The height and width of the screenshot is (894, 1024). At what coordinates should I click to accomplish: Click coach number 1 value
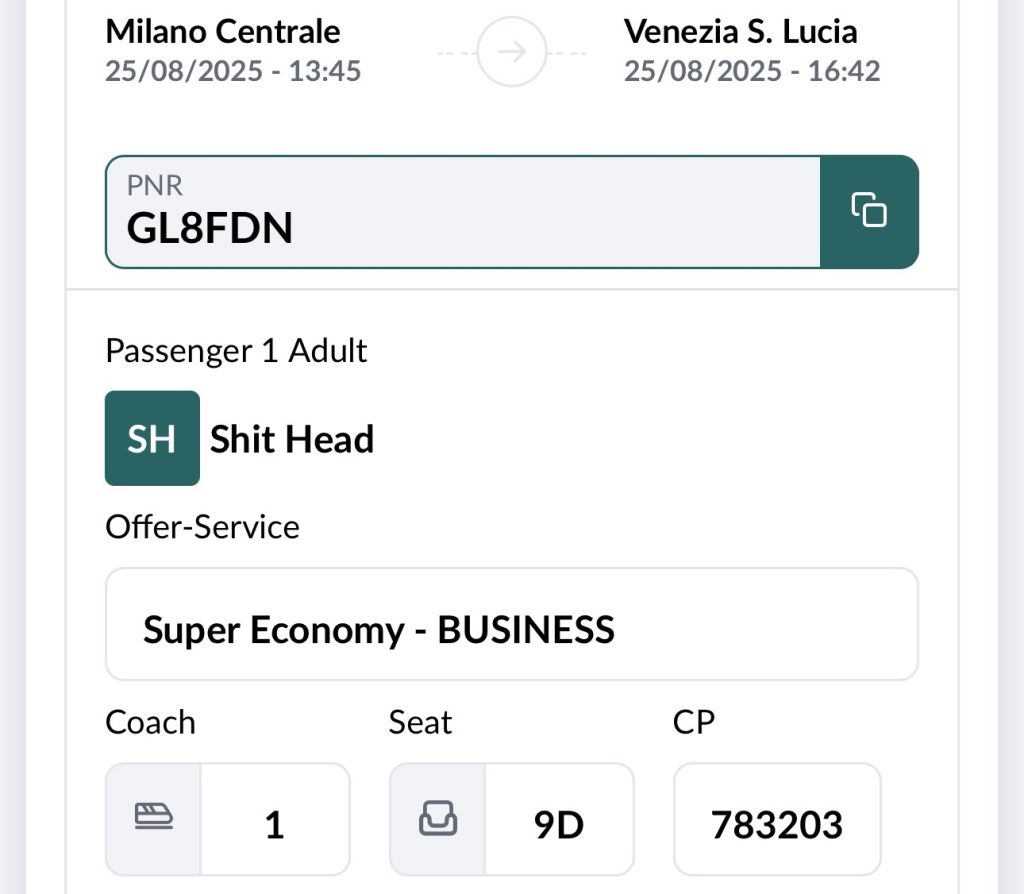click(275, 825)
